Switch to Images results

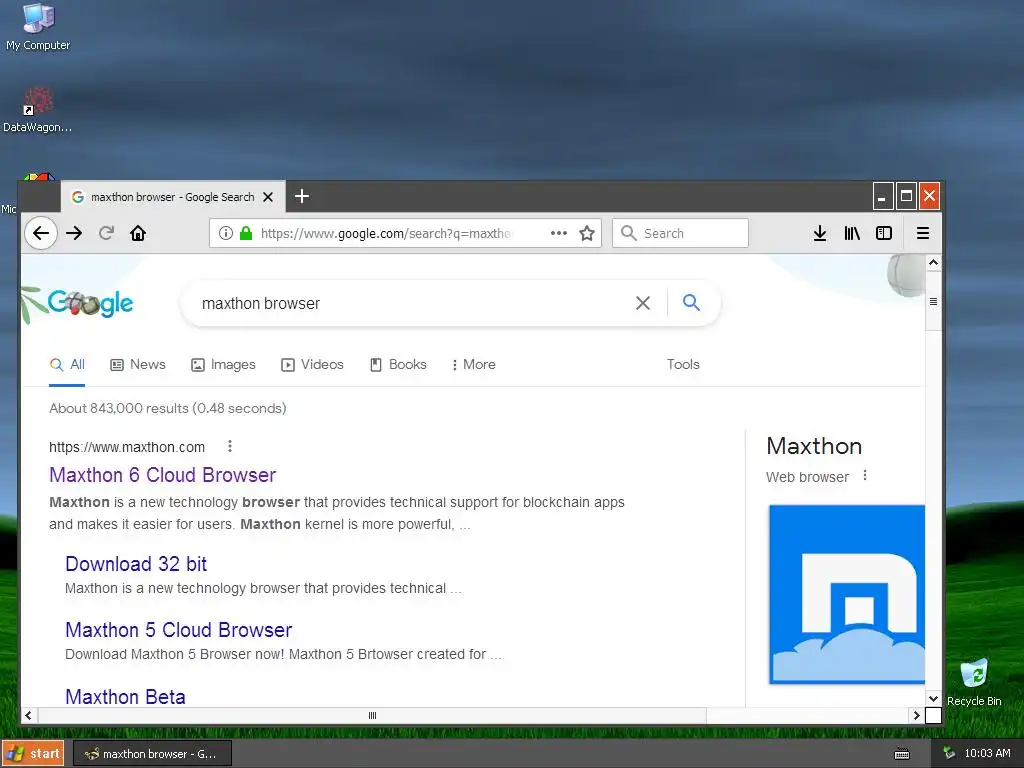[x=223, y=364]
